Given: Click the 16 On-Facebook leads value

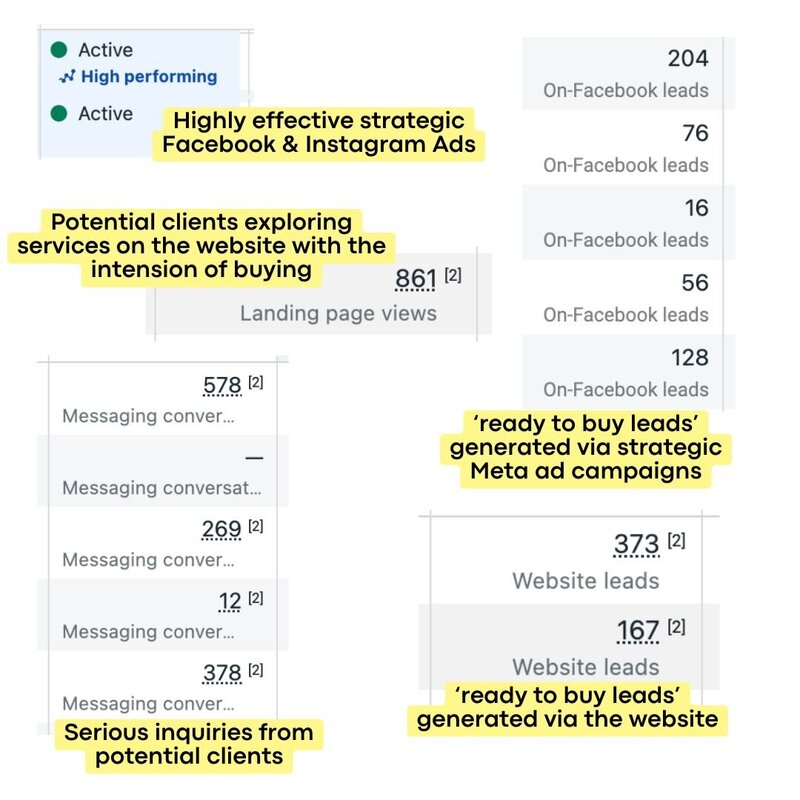Looking at the screenshot, I should [x=696, y=208].
